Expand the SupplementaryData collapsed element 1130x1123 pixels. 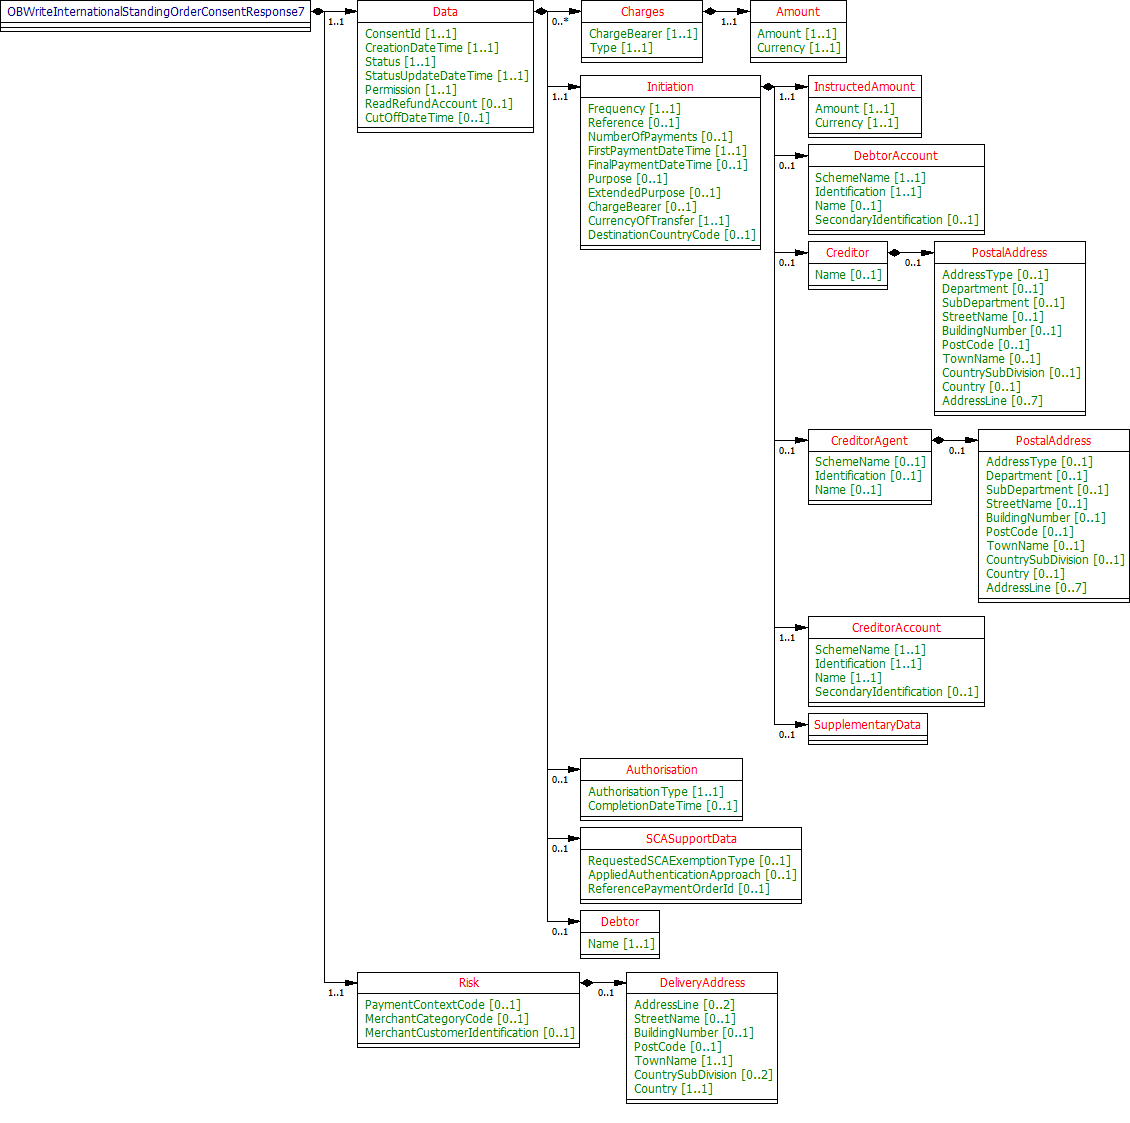tap(868, 725)
